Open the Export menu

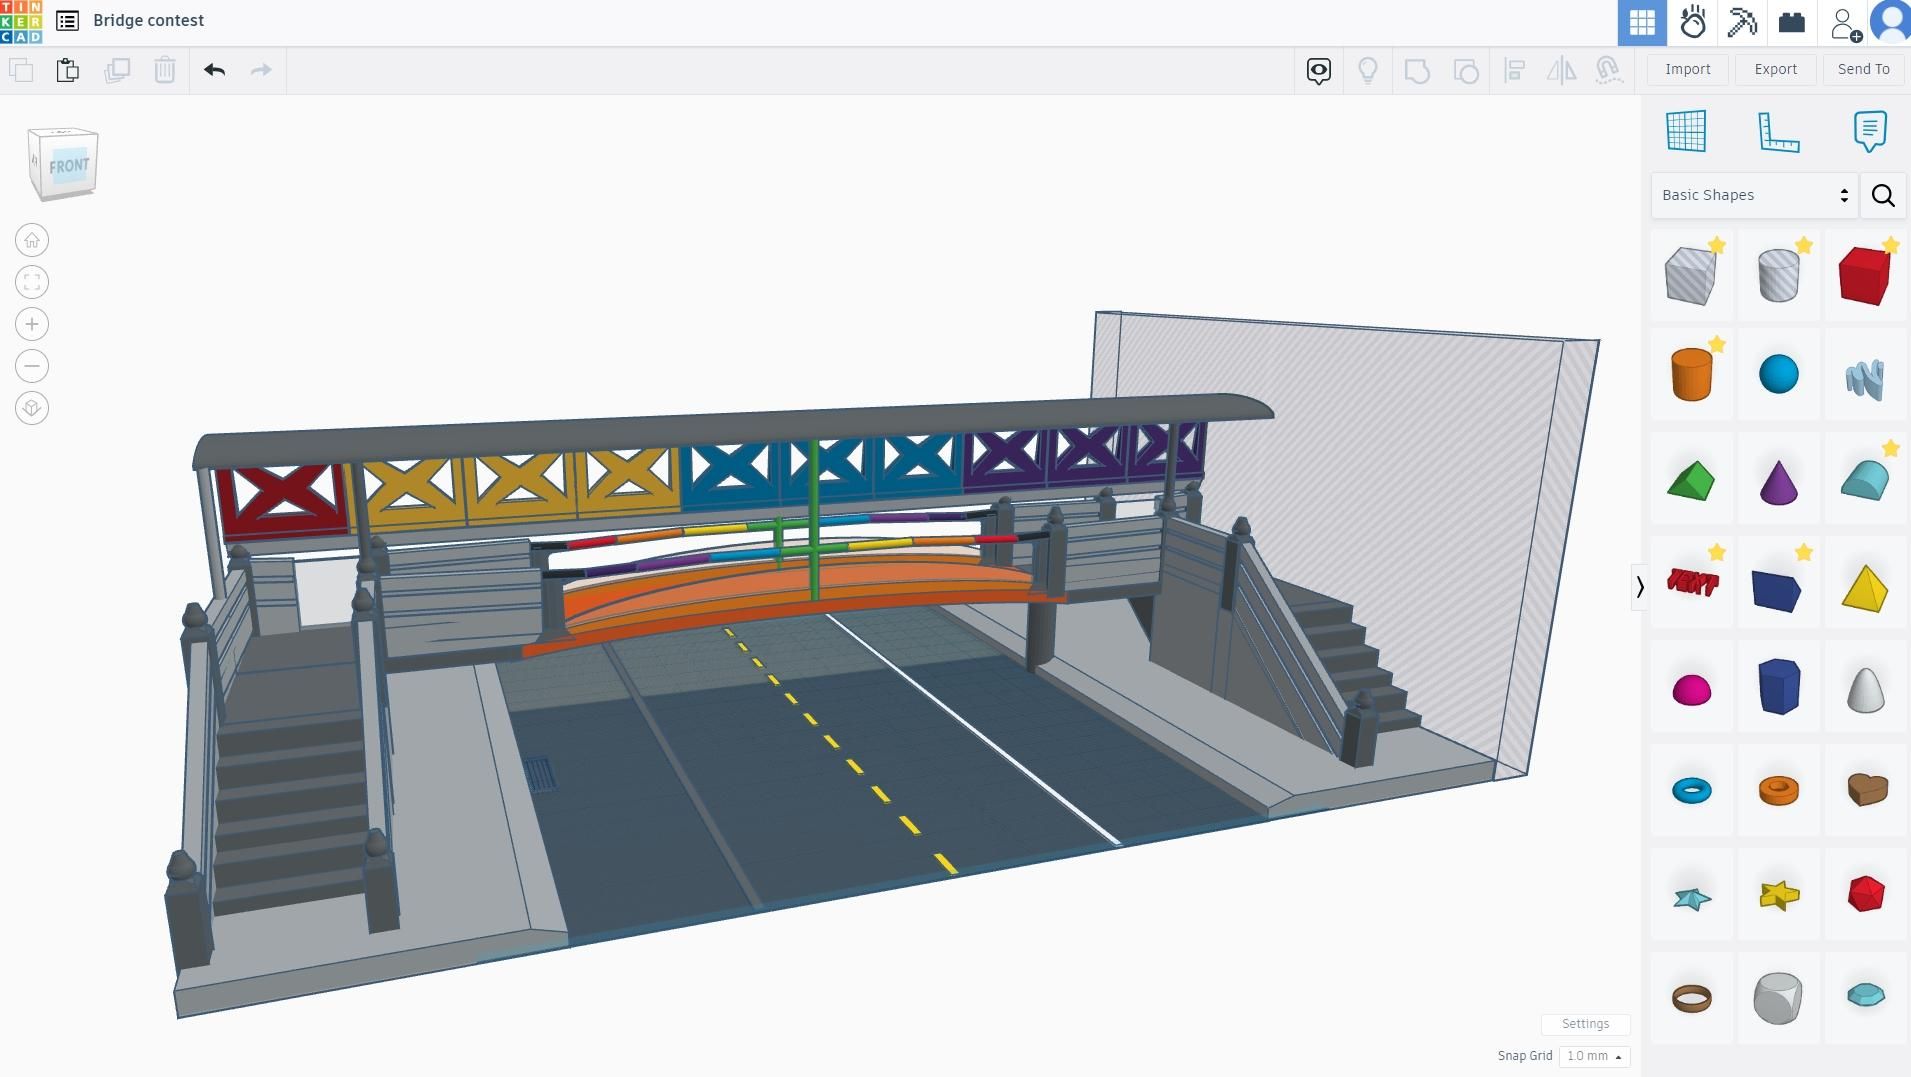tap(1774, 69)
